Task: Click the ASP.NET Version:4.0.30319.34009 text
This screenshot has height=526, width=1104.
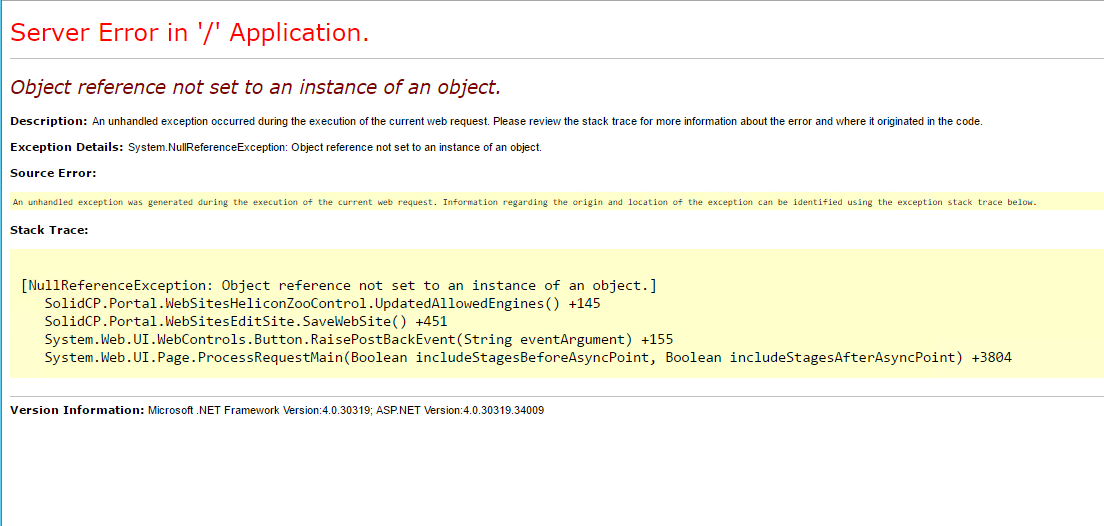Action: click(x=461, y=410)
